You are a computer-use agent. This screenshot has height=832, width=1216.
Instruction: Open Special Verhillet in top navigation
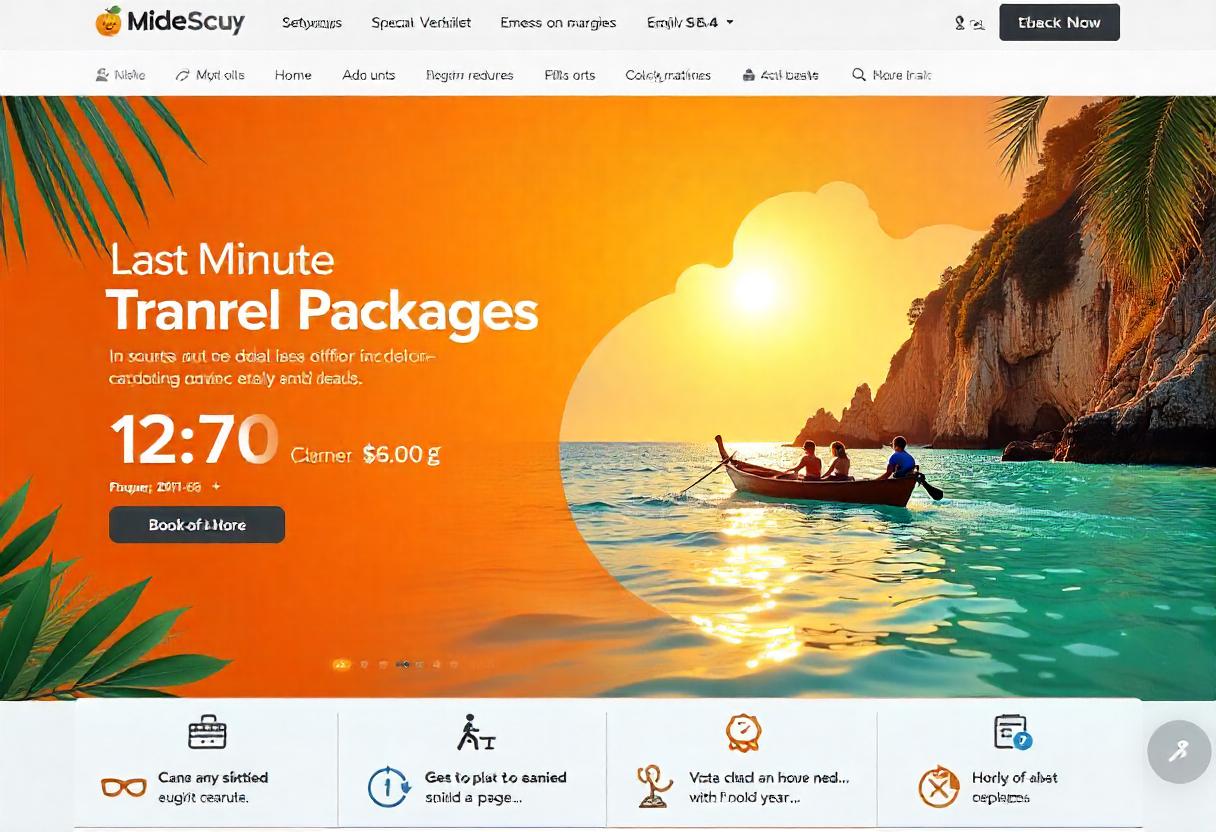421,22
